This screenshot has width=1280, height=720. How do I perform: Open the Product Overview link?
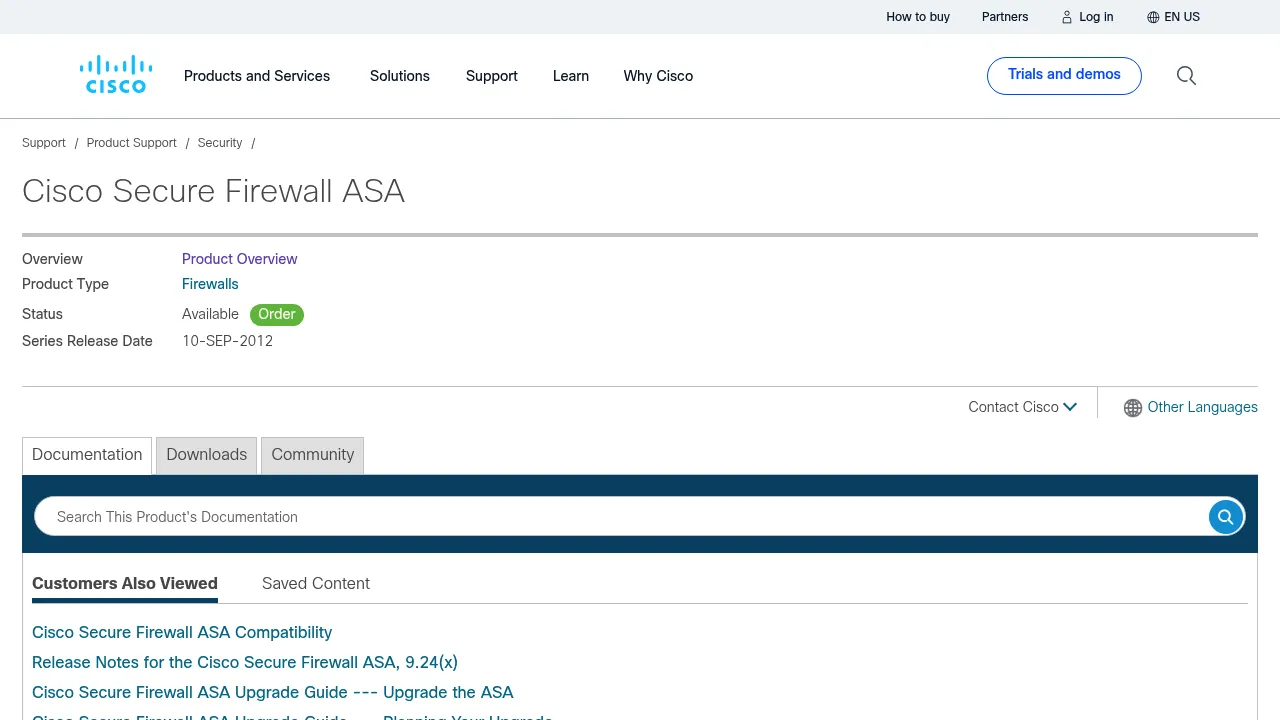pyautogui.click(x=240, y=259)
